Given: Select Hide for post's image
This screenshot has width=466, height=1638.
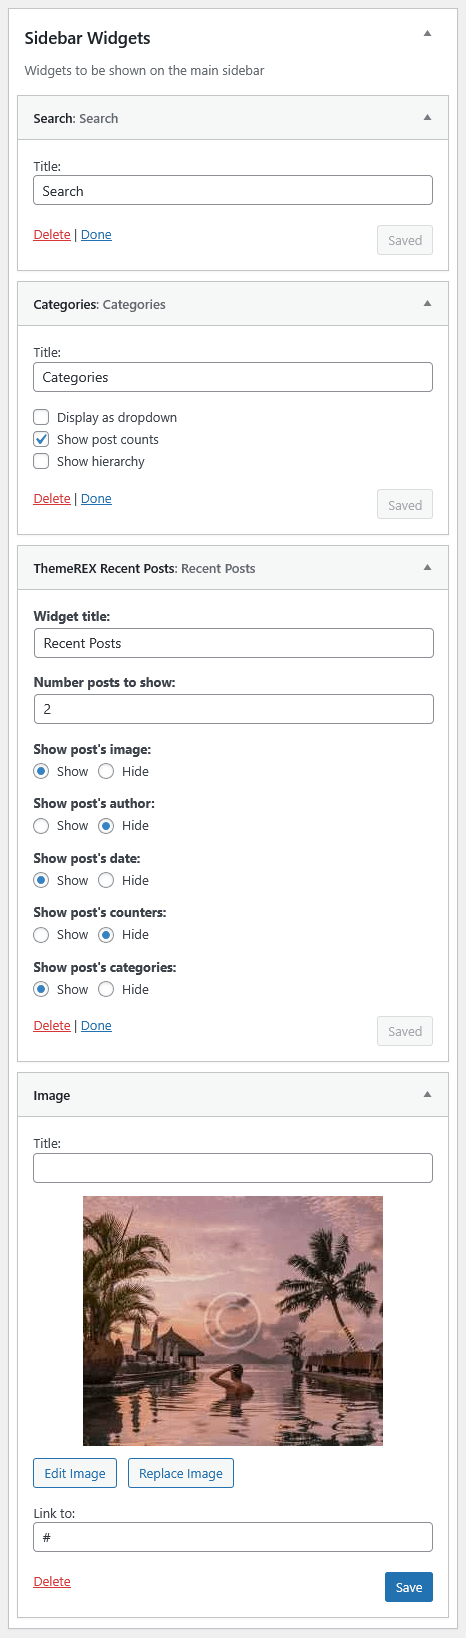Looking at the screenshot, I should [x=106, y=771].
